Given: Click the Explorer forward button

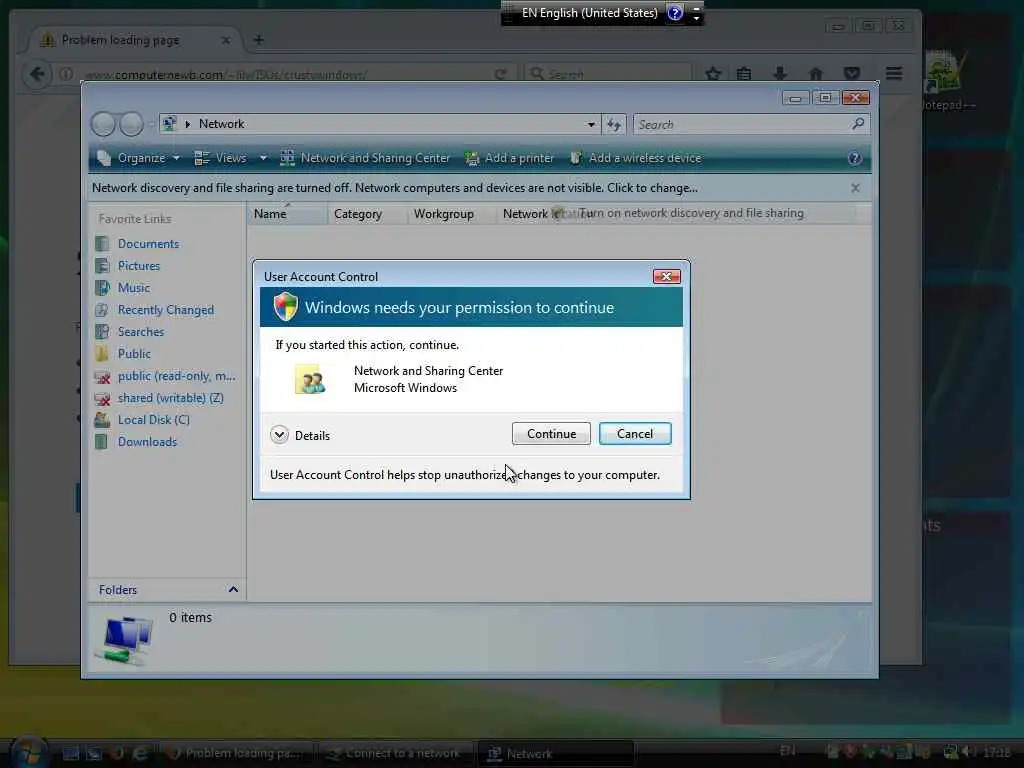Looking at the screenshot, I should click(x=131, y=124).
